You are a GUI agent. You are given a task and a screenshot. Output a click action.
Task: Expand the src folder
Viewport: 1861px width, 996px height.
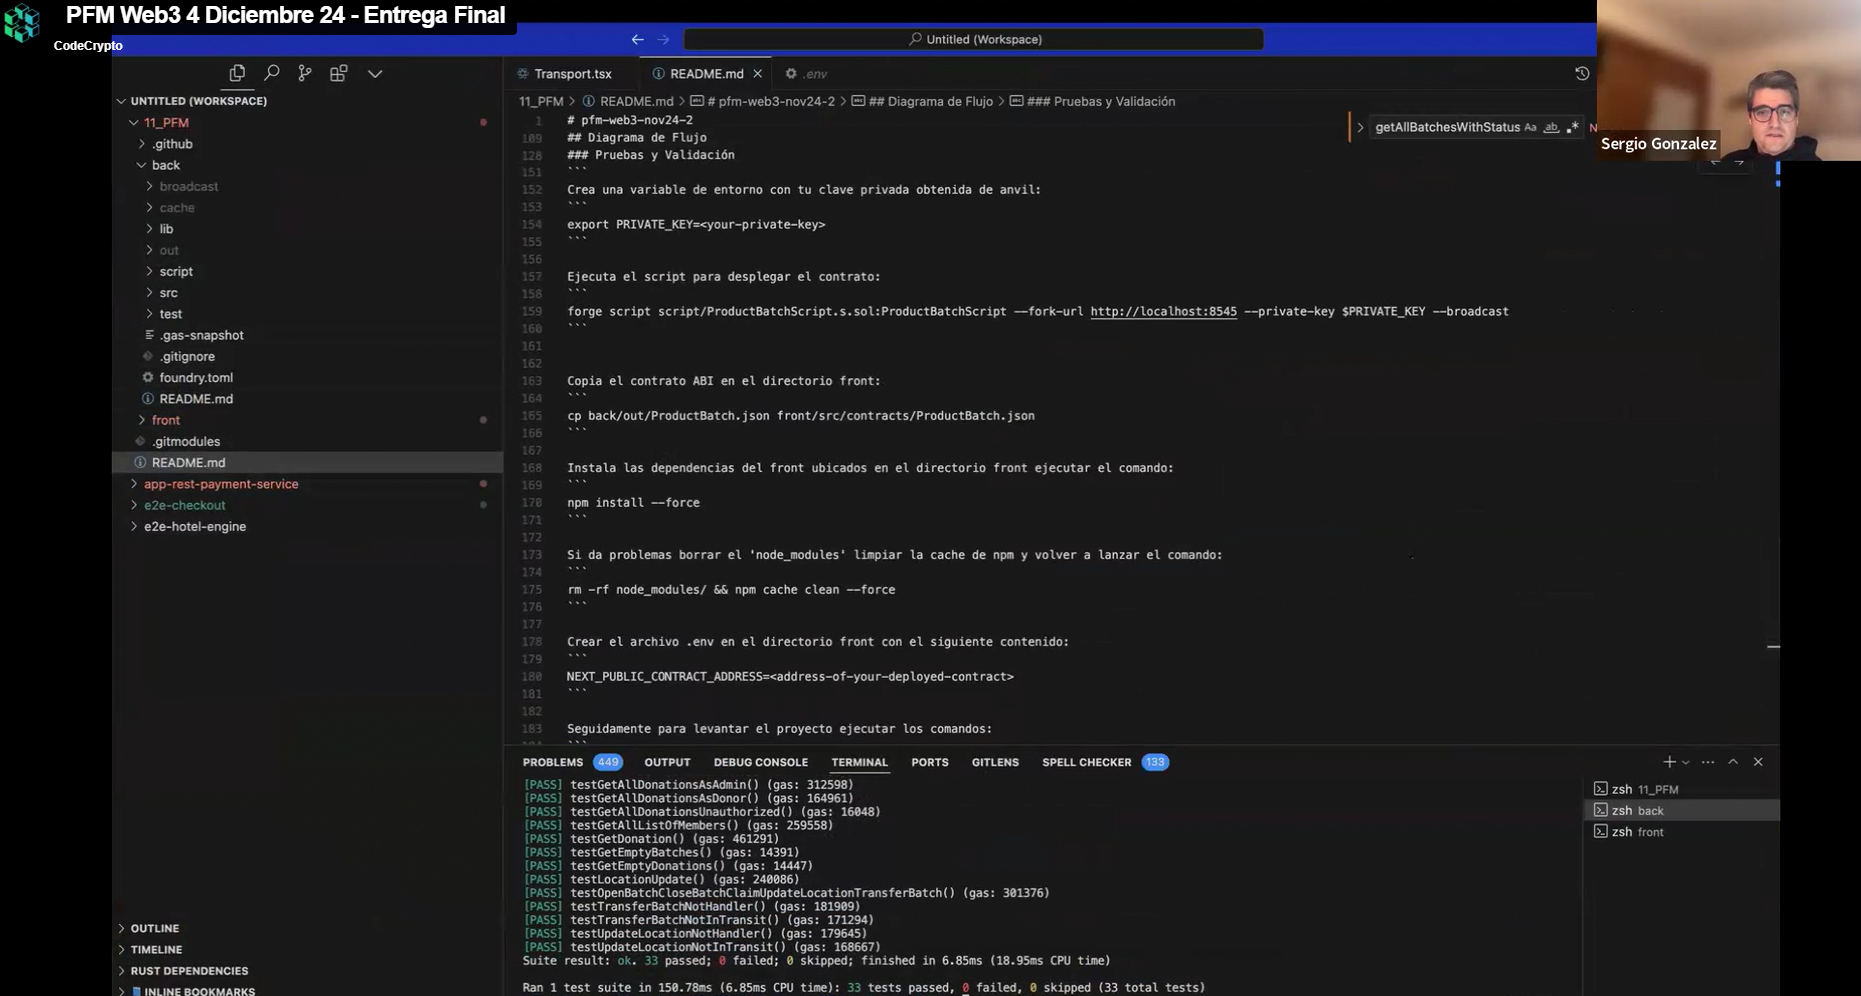point(168,293)
